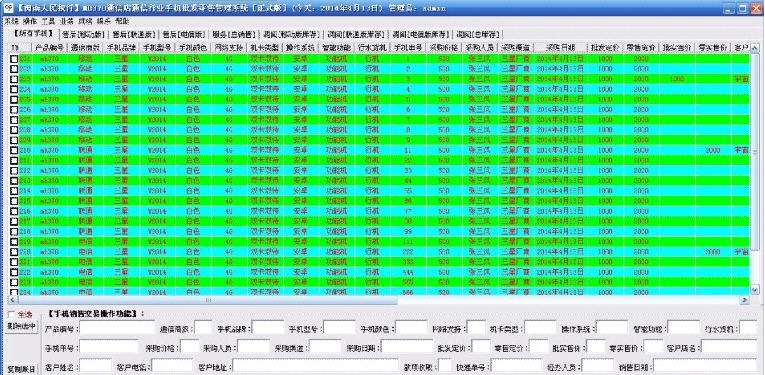Click the 操作系统 column header
The image size is (765, 375).
(x=300, y=48)
